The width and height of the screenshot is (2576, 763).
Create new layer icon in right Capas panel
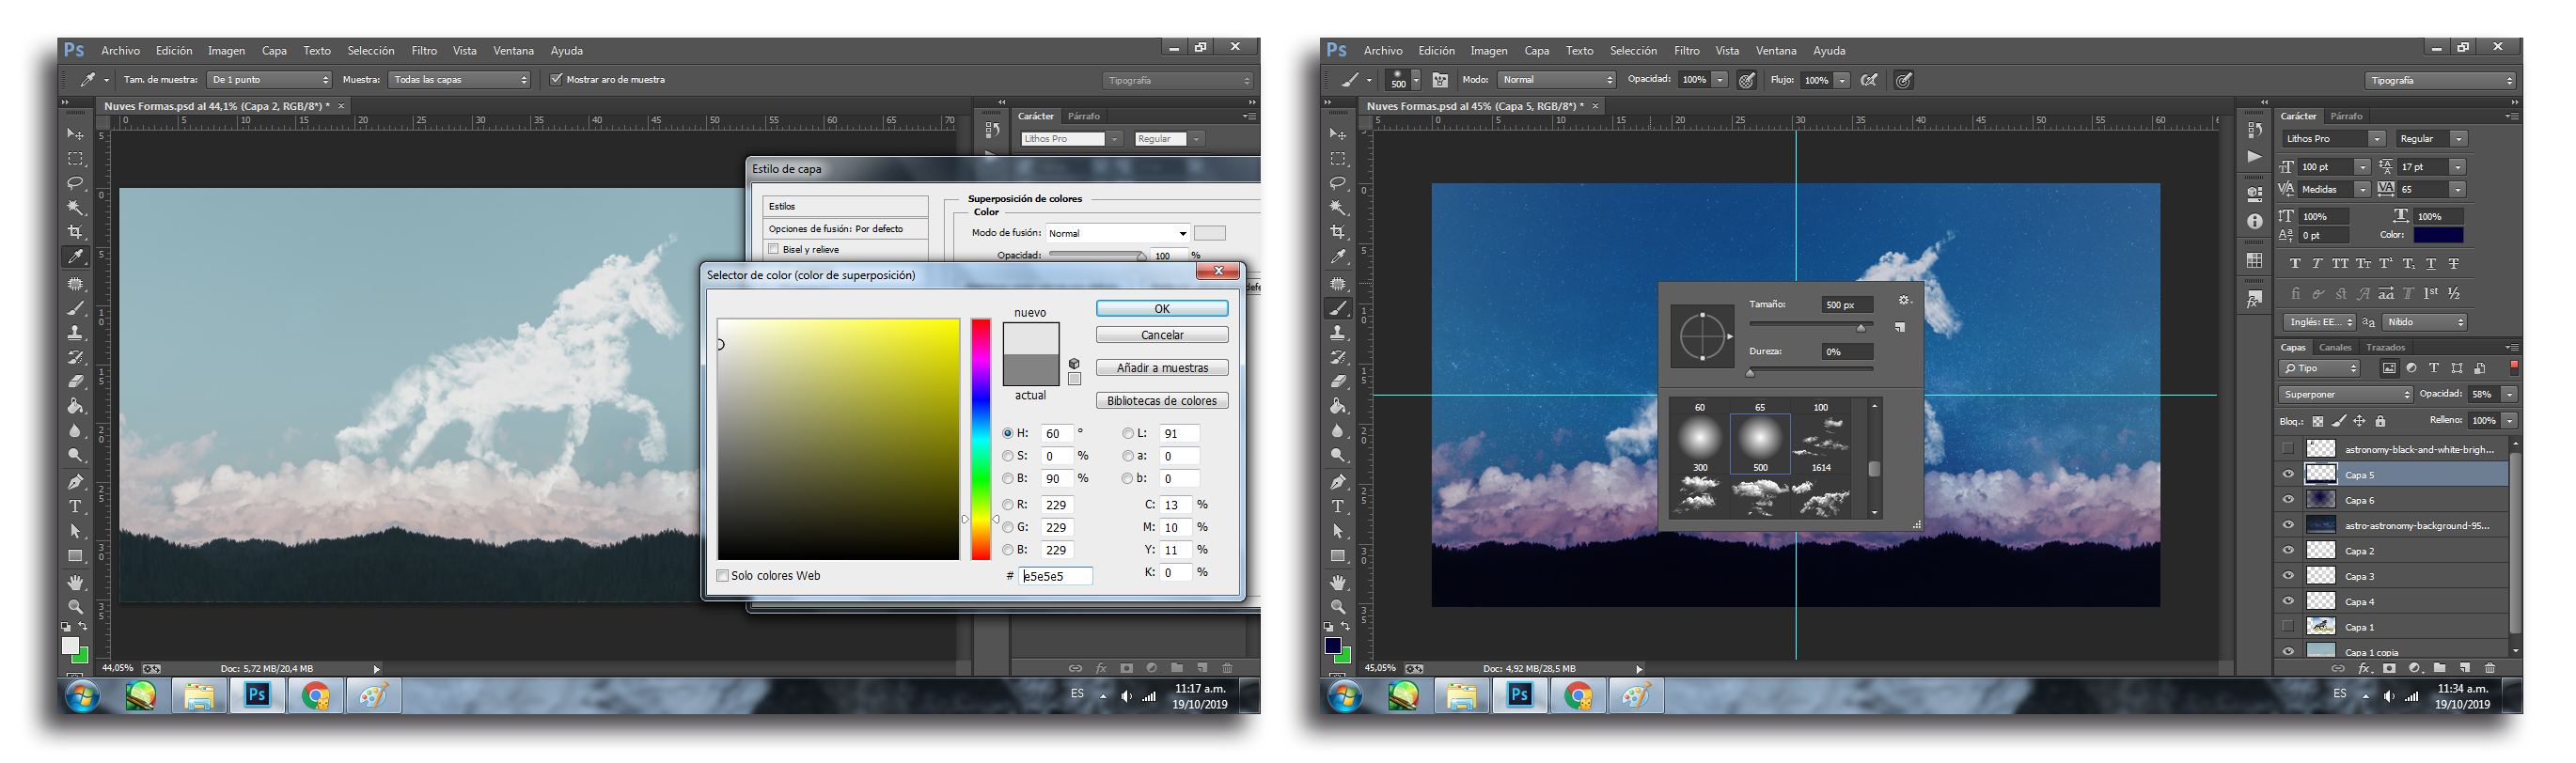click(2465, 668)
